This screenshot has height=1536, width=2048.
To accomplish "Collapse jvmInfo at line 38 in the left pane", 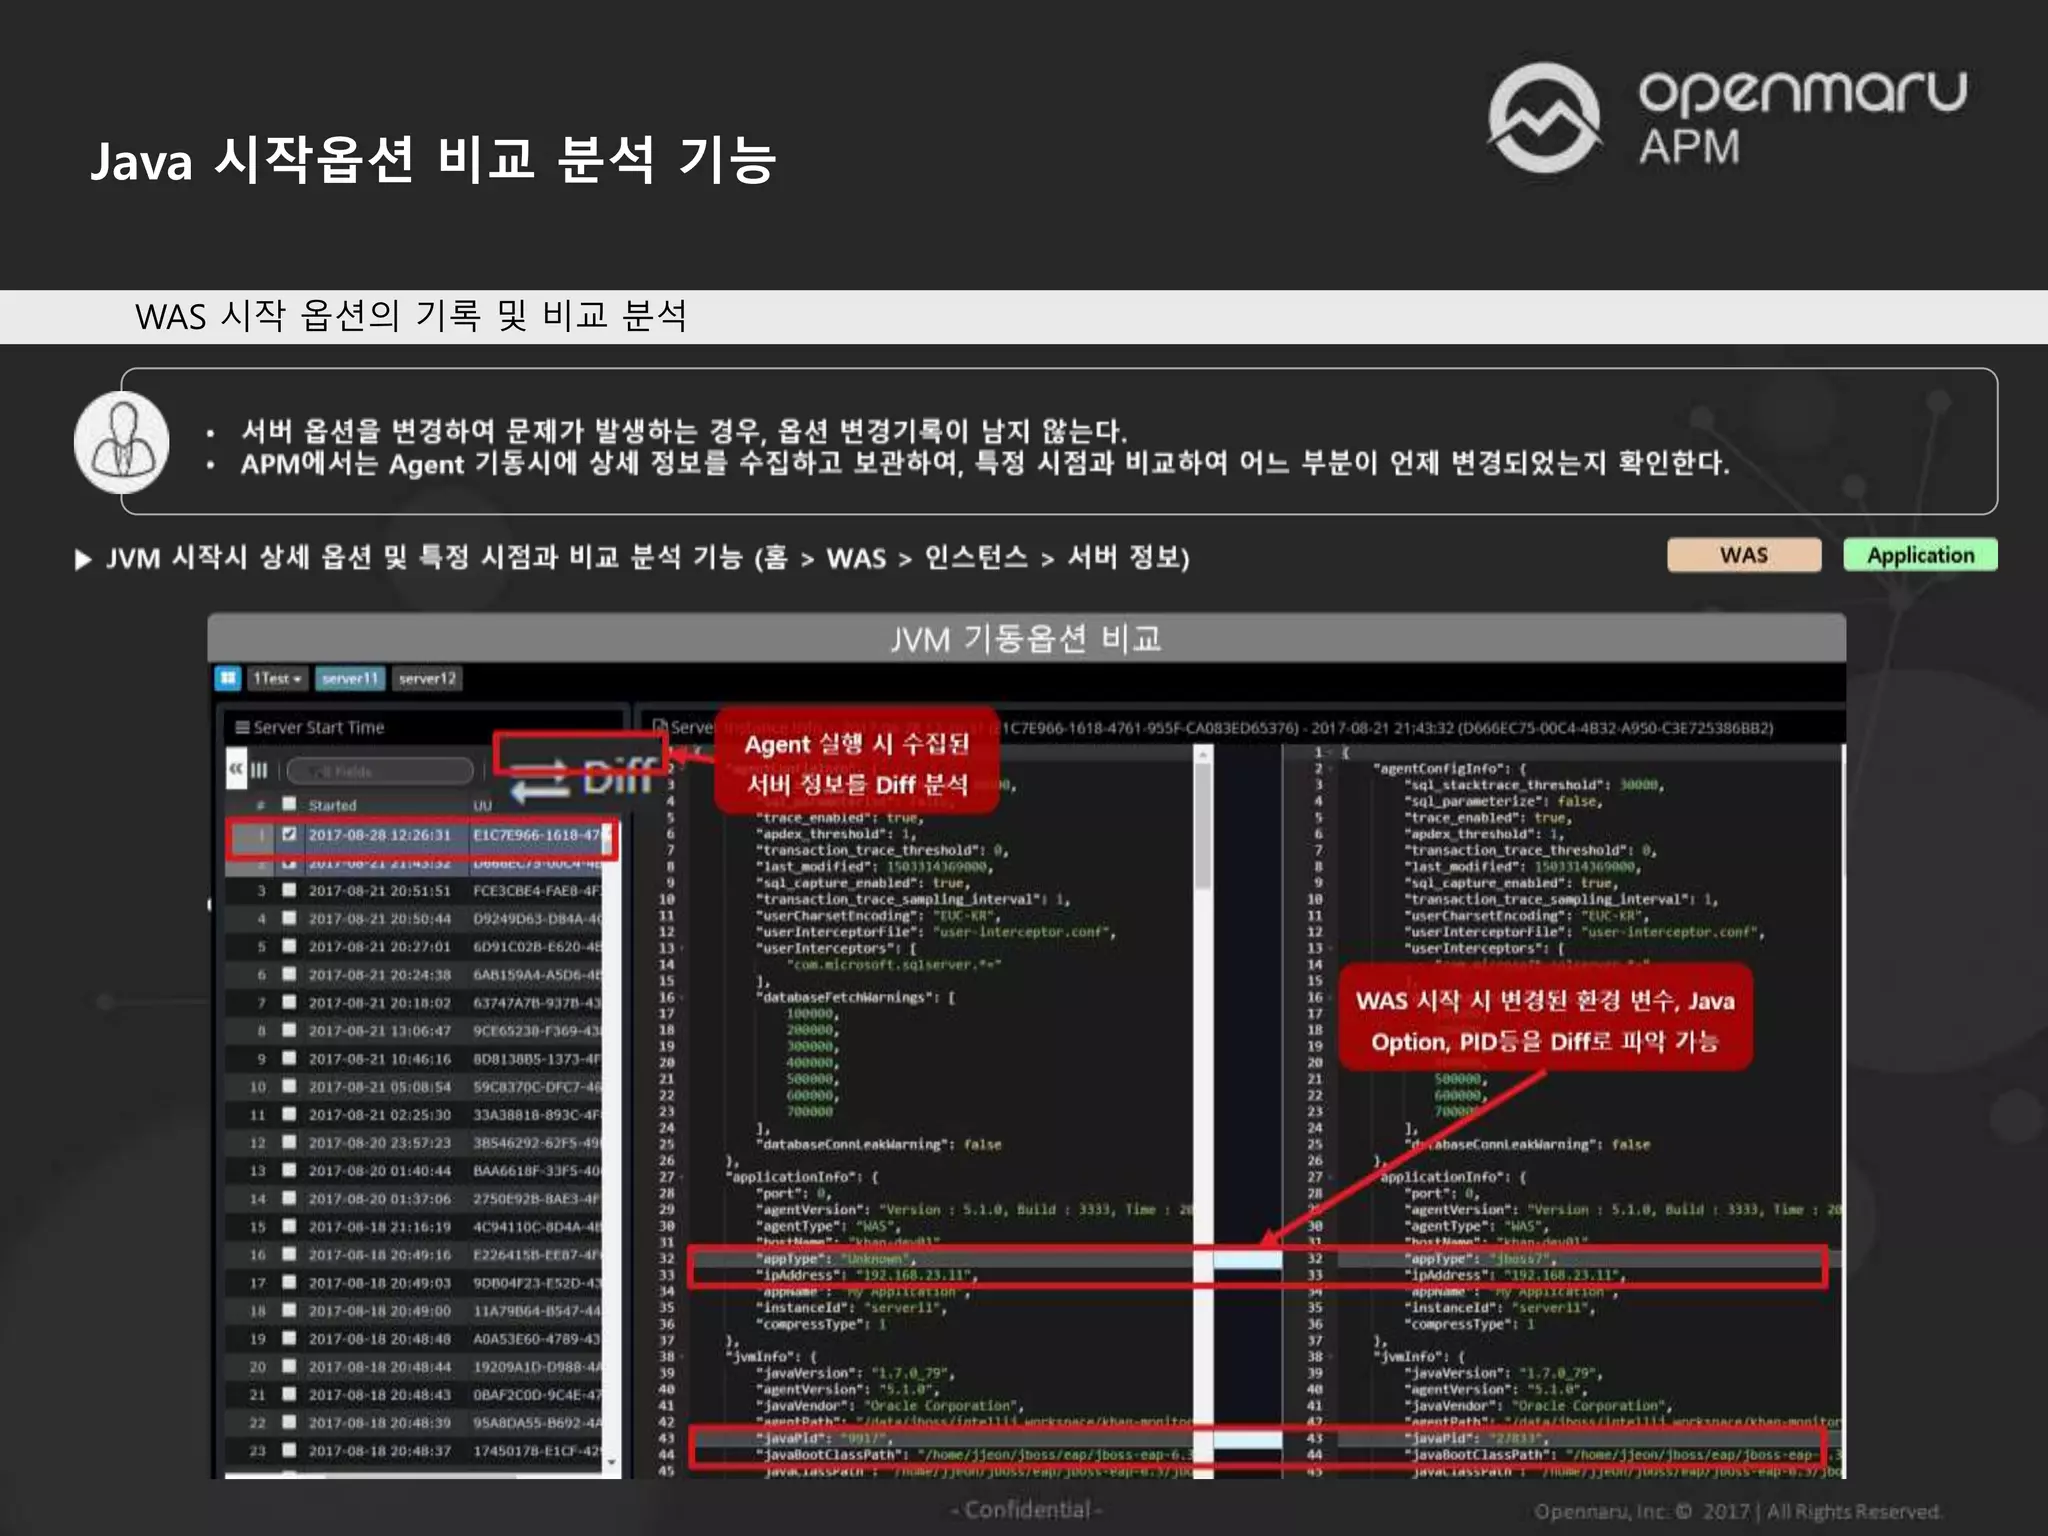I will (x=683, y=1357).
